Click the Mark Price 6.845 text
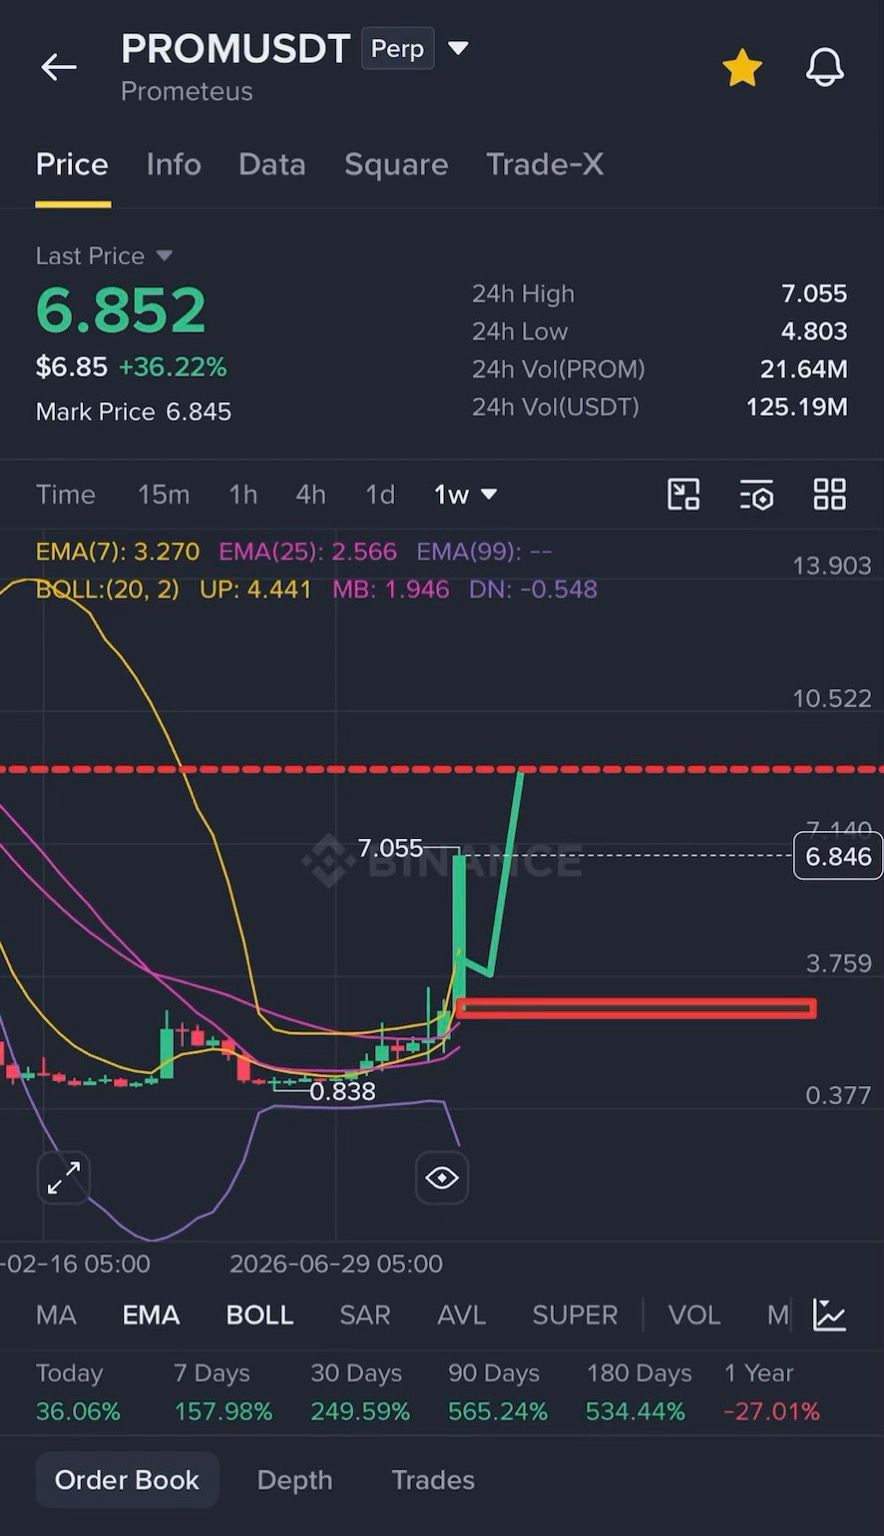This screenshot has width=884, height=1536. click(x=134, y=412)
